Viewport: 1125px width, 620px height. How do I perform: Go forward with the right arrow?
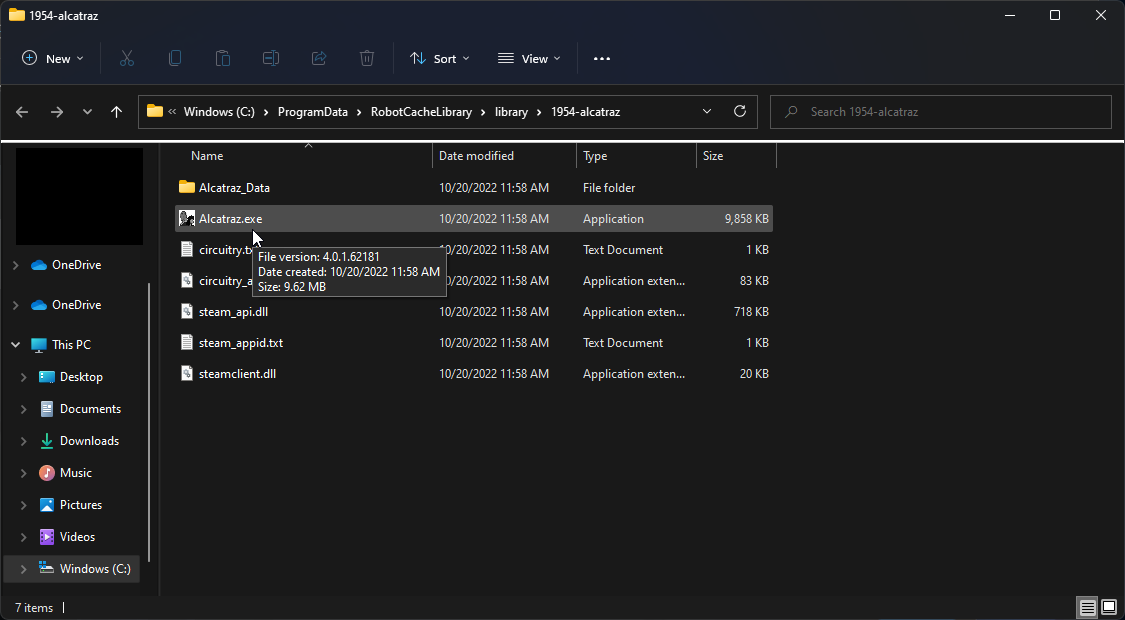(x=57, y=112)
